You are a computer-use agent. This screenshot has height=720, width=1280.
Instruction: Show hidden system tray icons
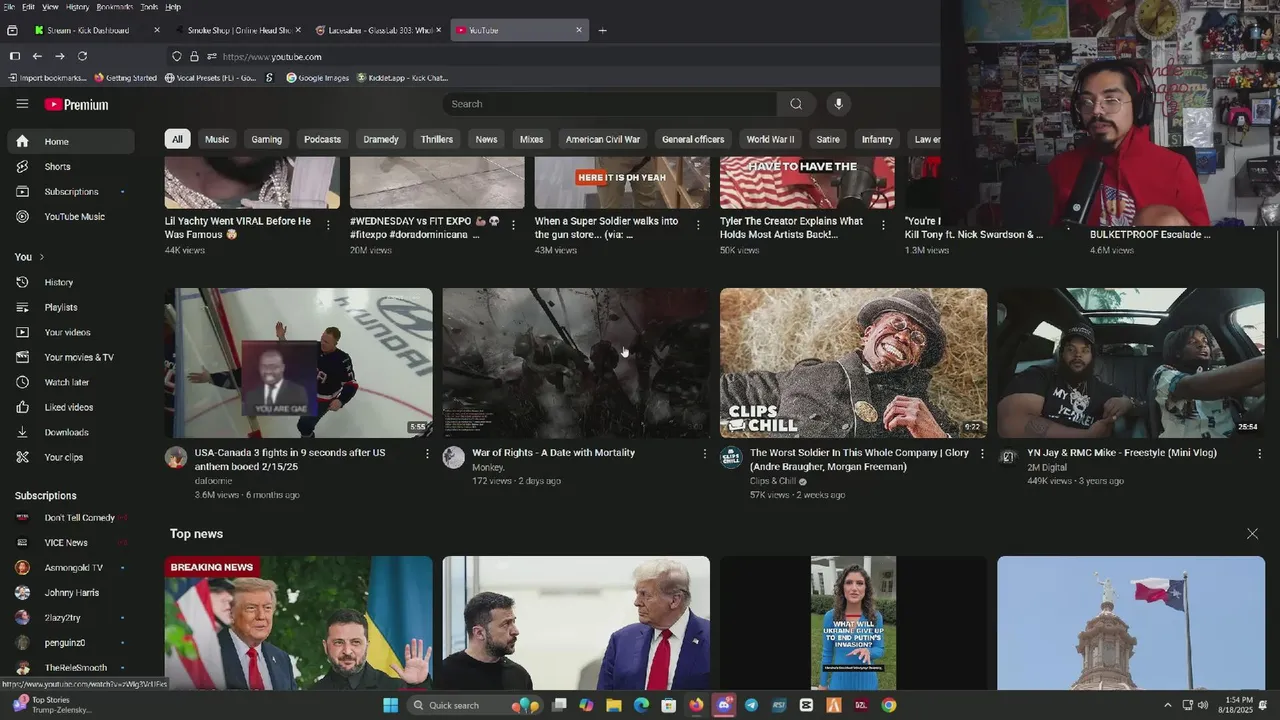[x=1167, y=705]
